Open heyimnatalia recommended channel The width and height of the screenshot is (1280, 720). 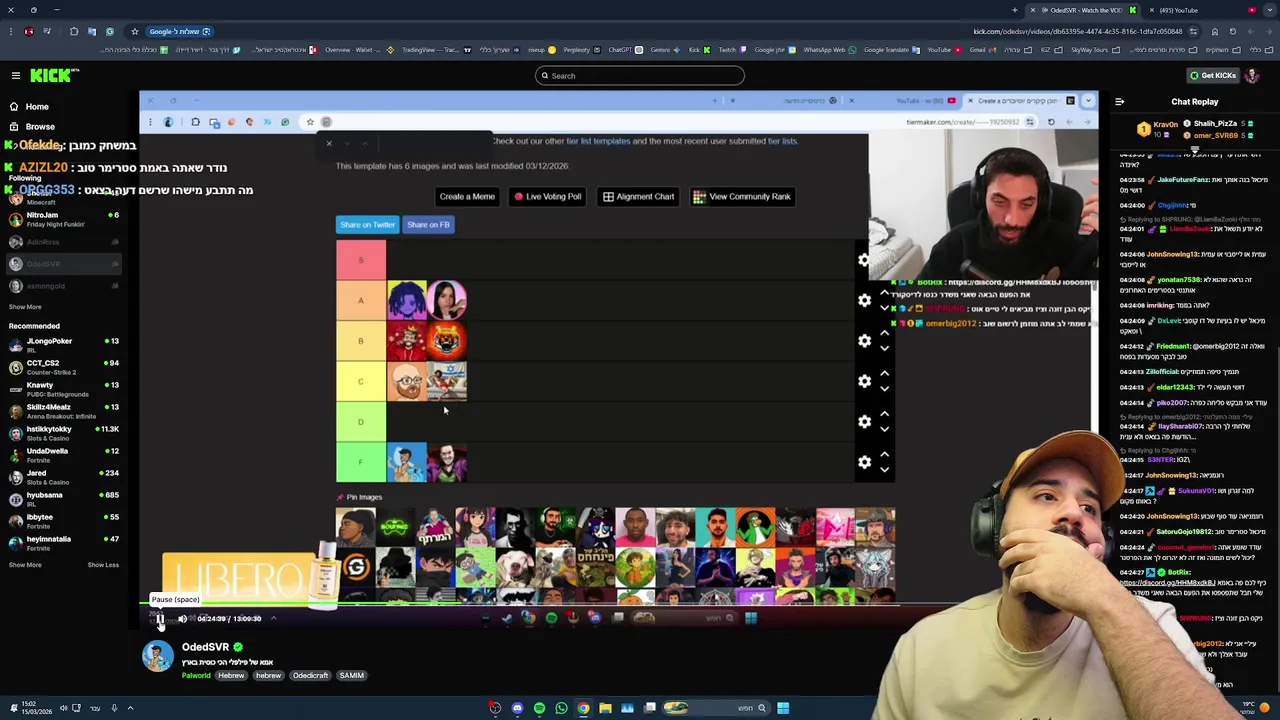62,543
